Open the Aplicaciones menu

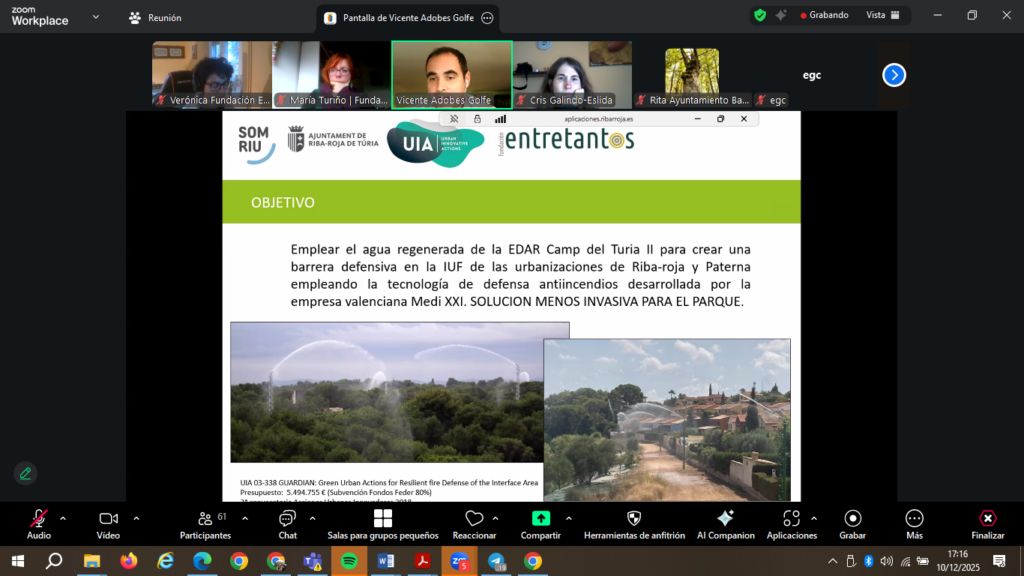tap(792, 524)
